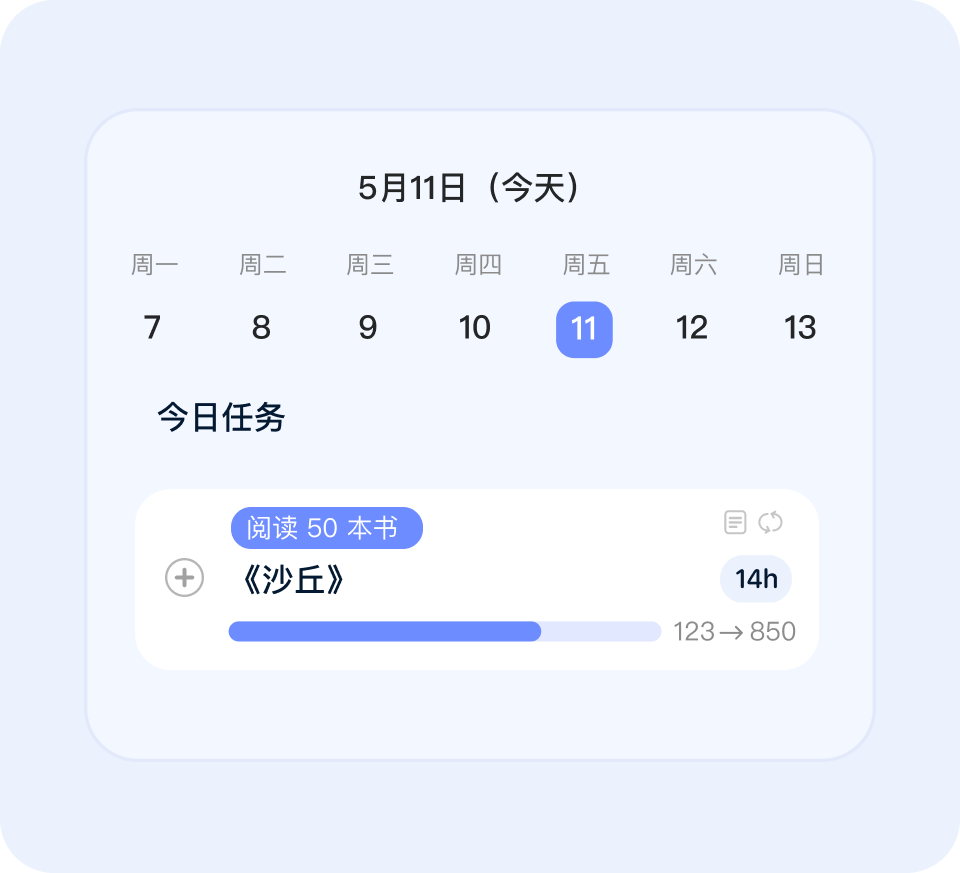Click the 今日任务 section heading
Viewport: 960px width, 873px height.
coord(221,418)
